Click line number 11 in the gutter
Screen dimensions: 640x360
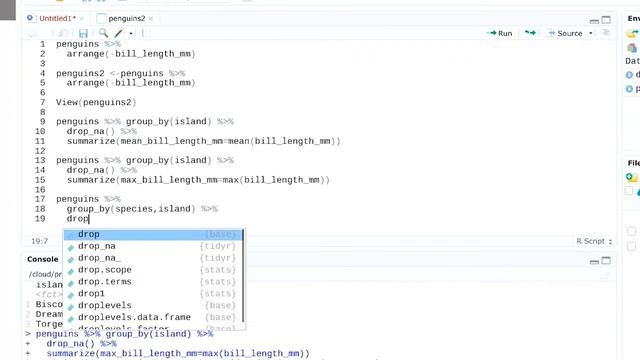point(40,141)
